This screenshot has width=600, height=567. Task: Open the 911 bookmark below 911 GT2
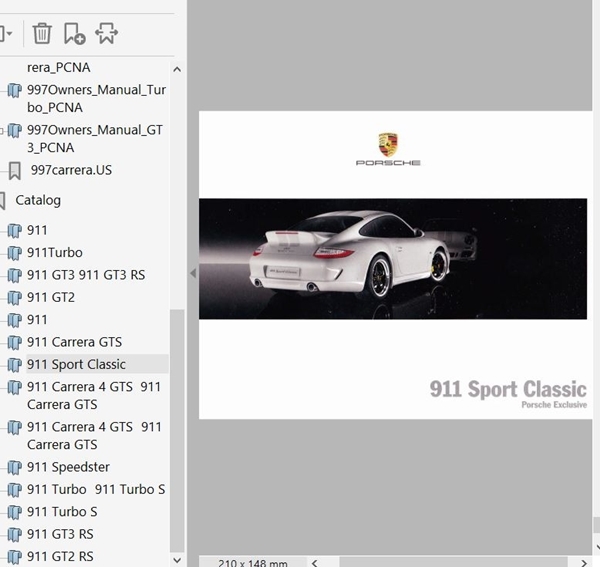click(x=37, y=319)
